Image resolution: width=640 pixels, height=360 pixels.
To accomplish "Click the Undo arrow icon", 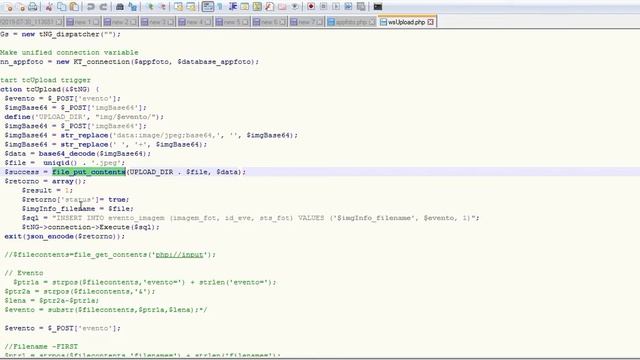I will (91, 7).
